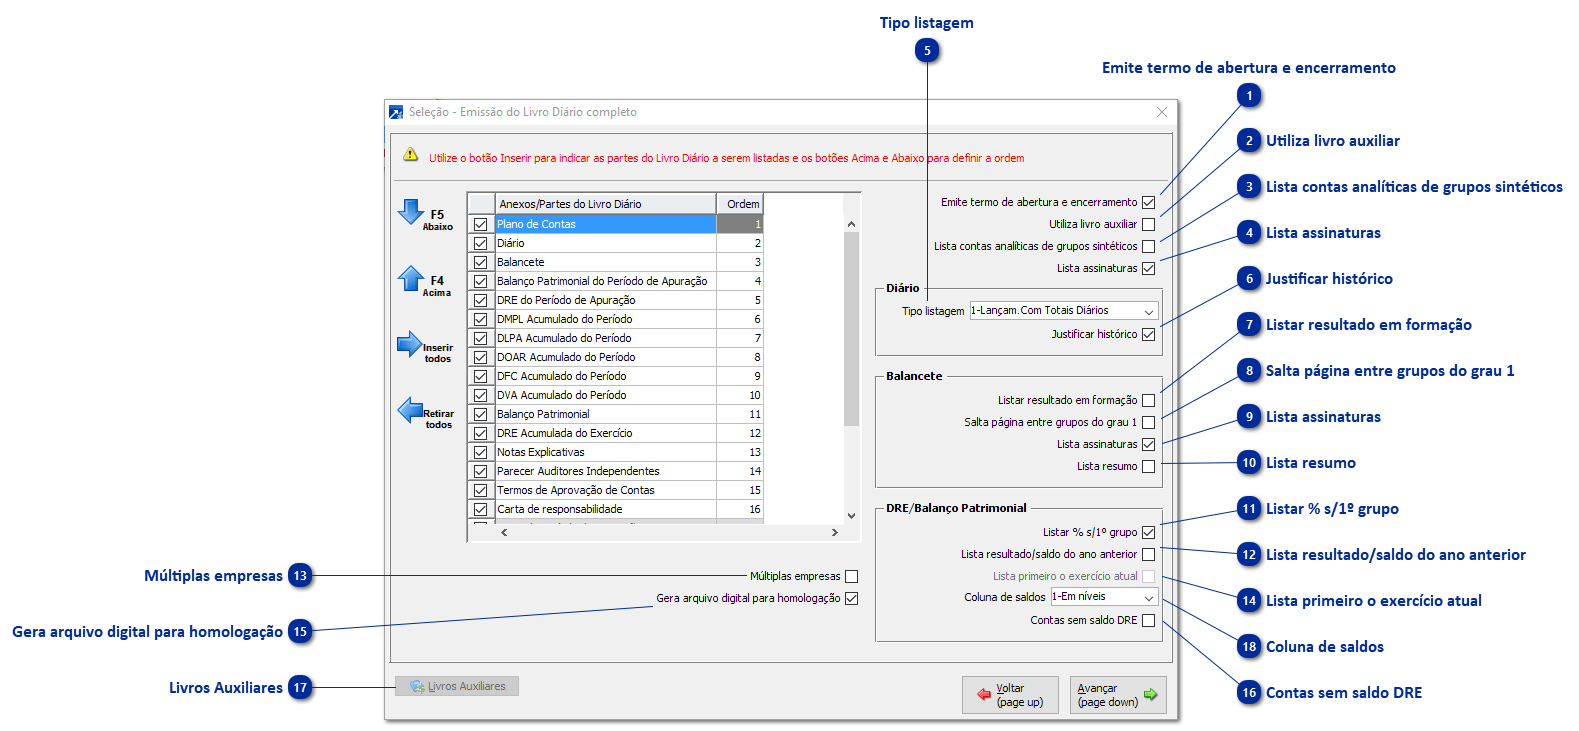Select DMPL Acumulado do Período row
Image resolution: width=1579 pixels, height=731 pixels.
coord(615,319)
